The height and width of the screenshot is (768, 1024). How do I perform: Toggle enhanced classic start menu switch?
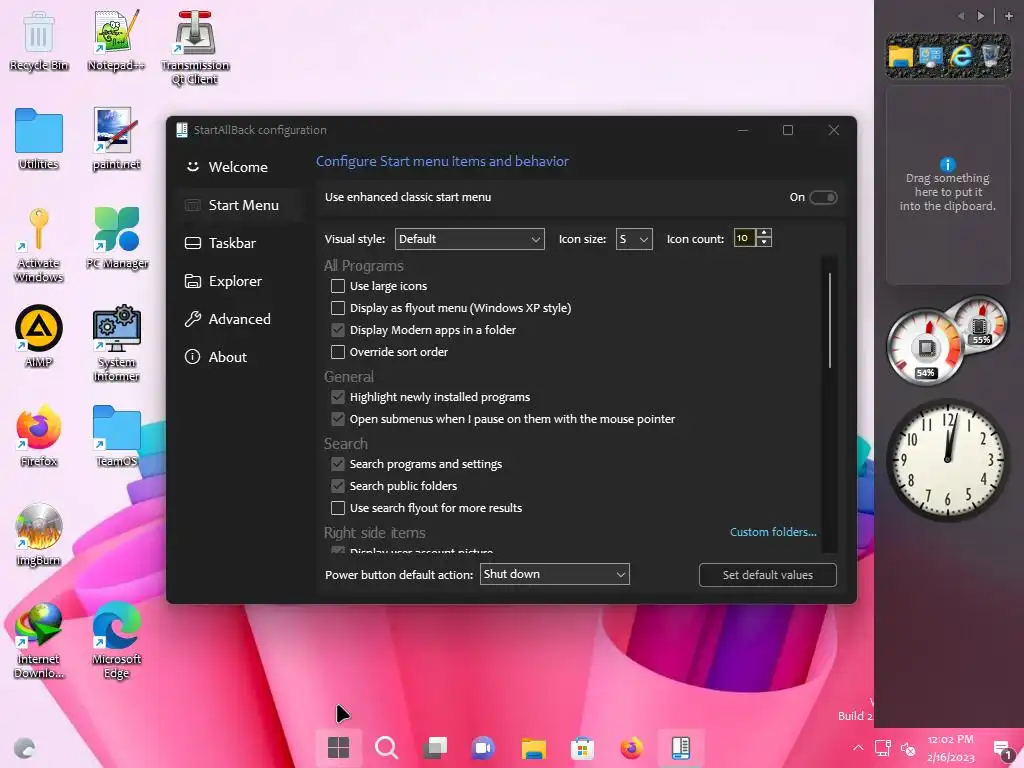point(823,197)
